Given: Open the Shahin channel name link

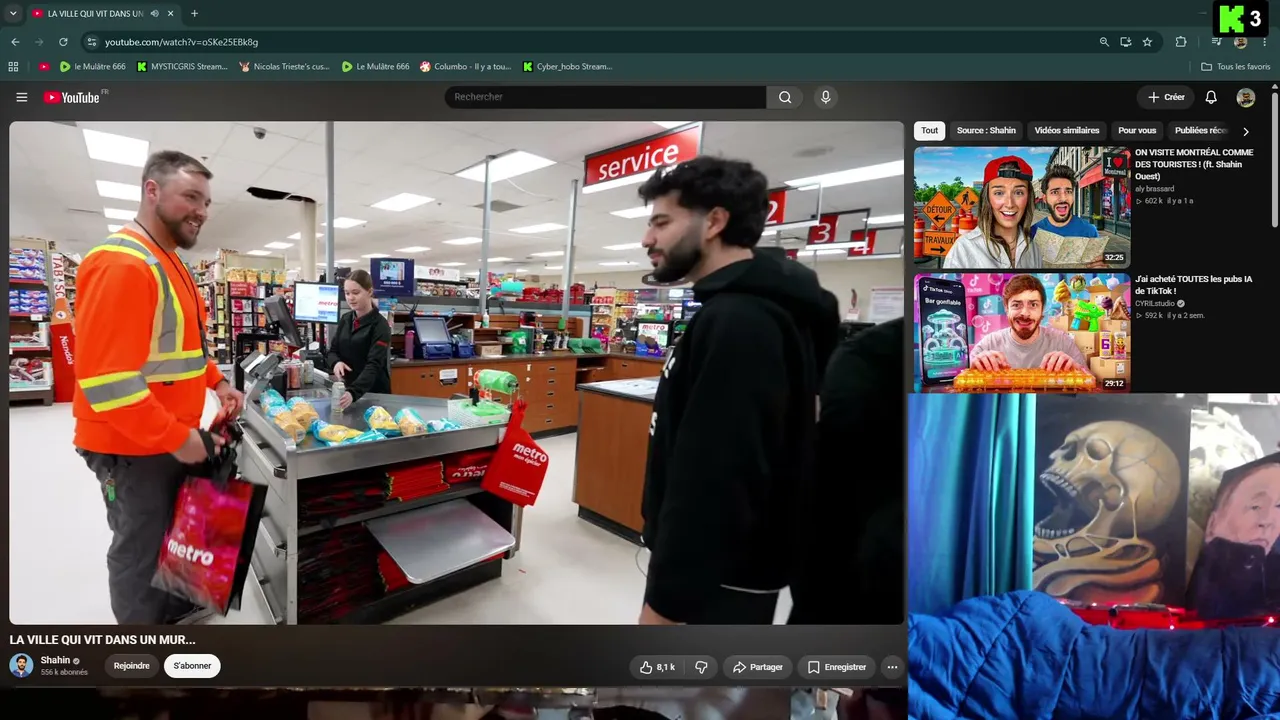Looking at the screenshot, I should pyautogui.click(x=55, y=660).
